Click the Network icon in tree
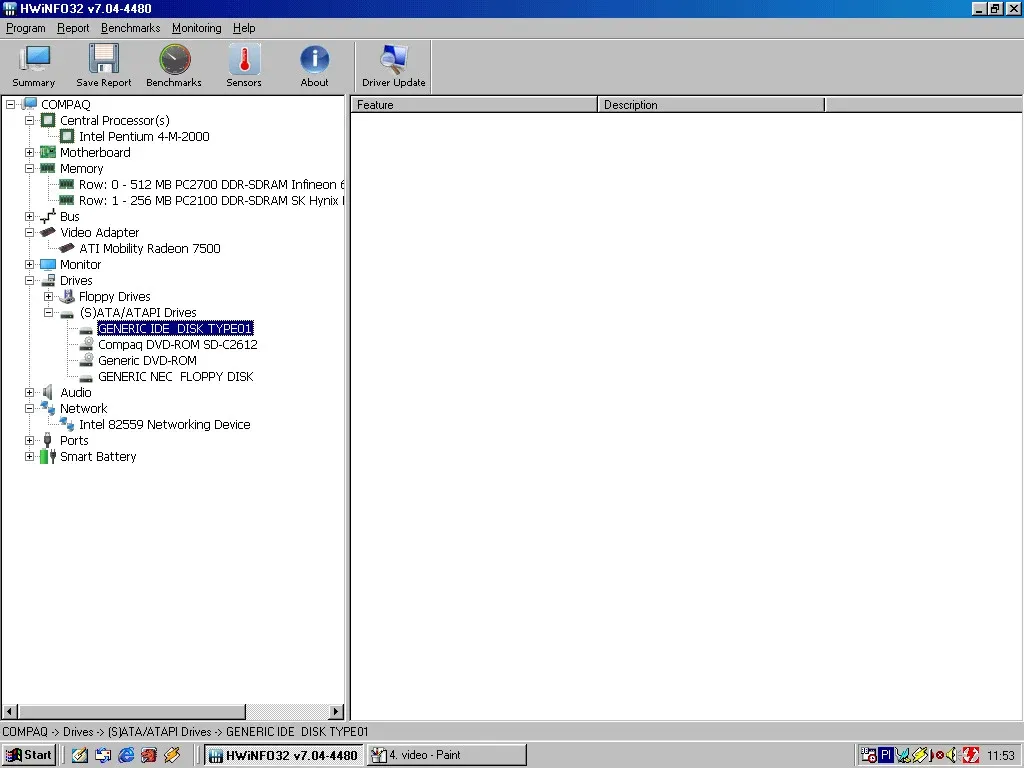 coord(48,408)
